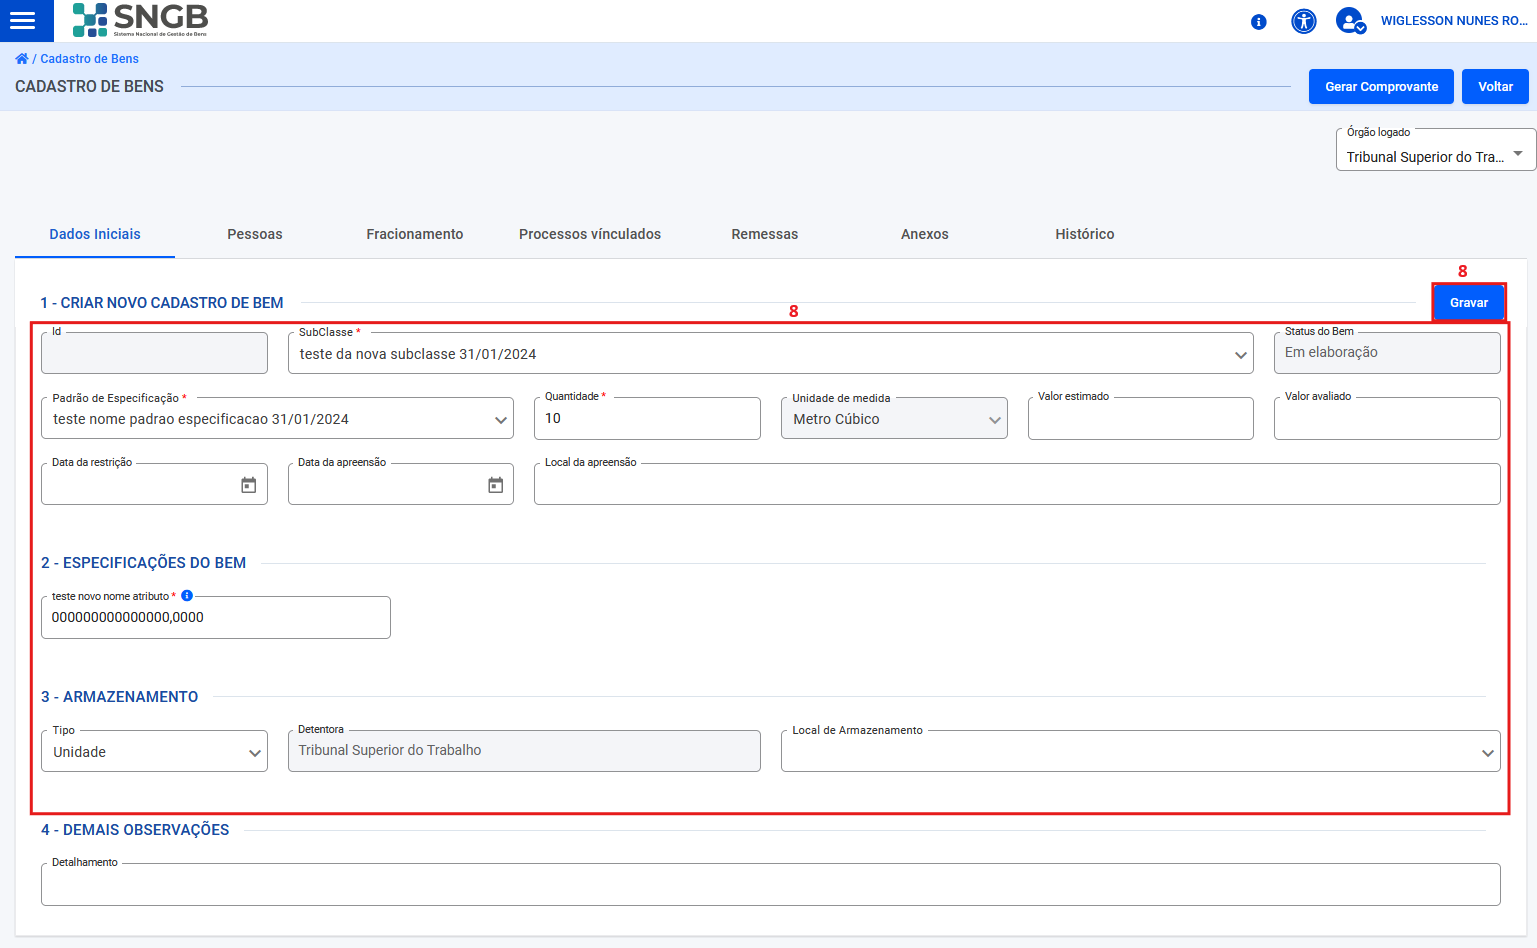Switch to Dados Iniciais tab
Screen dimensions: 1537x948
[95, 234]
